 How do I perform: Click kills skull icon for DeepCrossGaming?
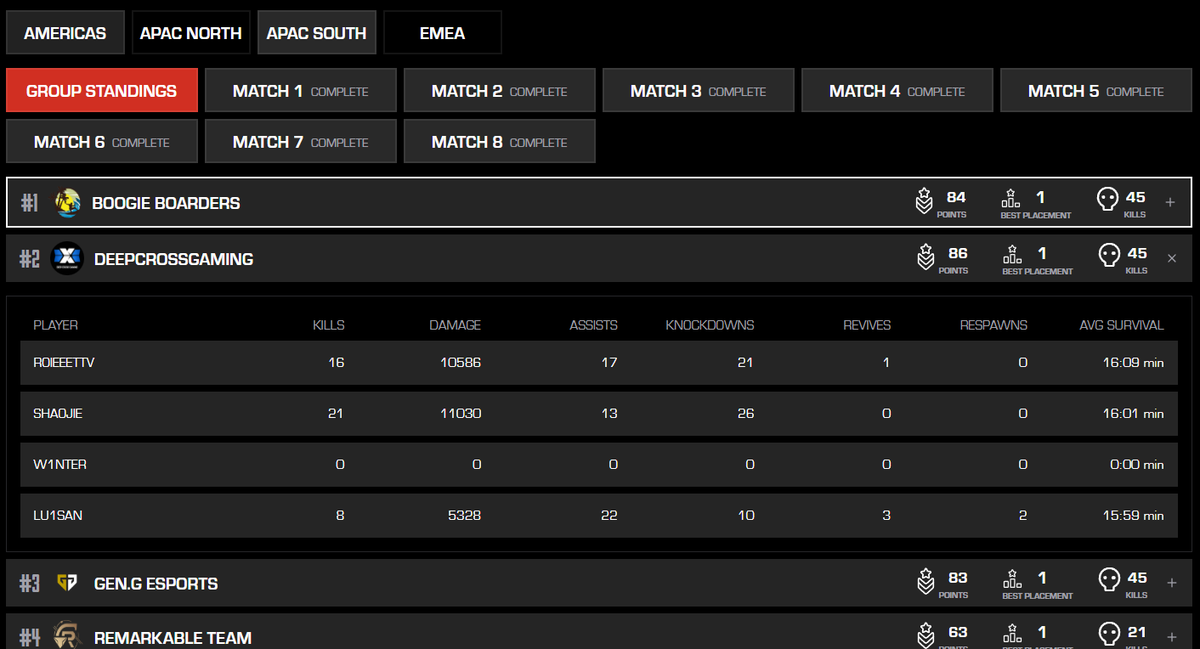click(x=1107, y=257)
